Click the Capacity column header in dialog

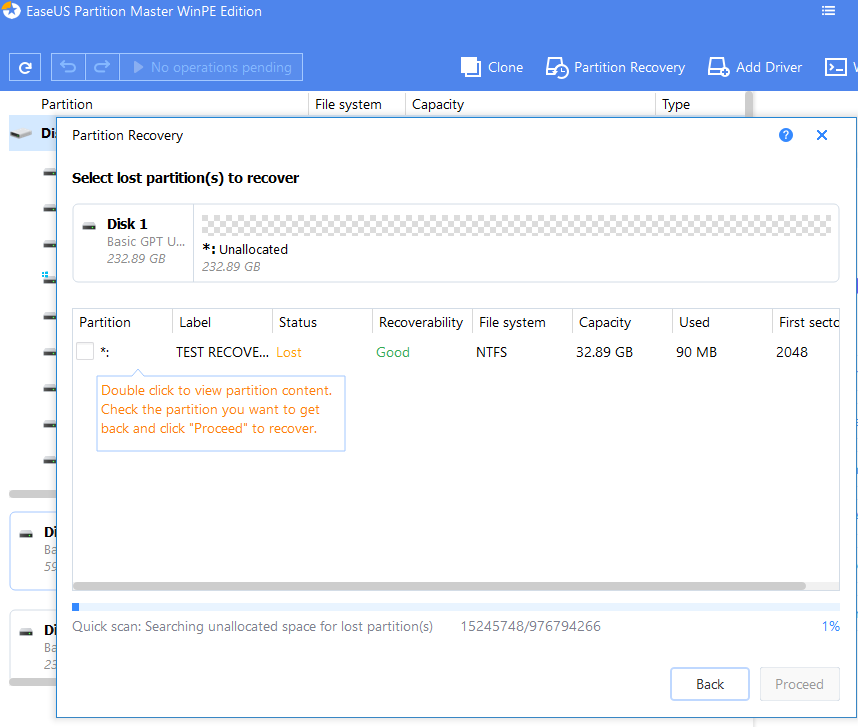point(622,322)
